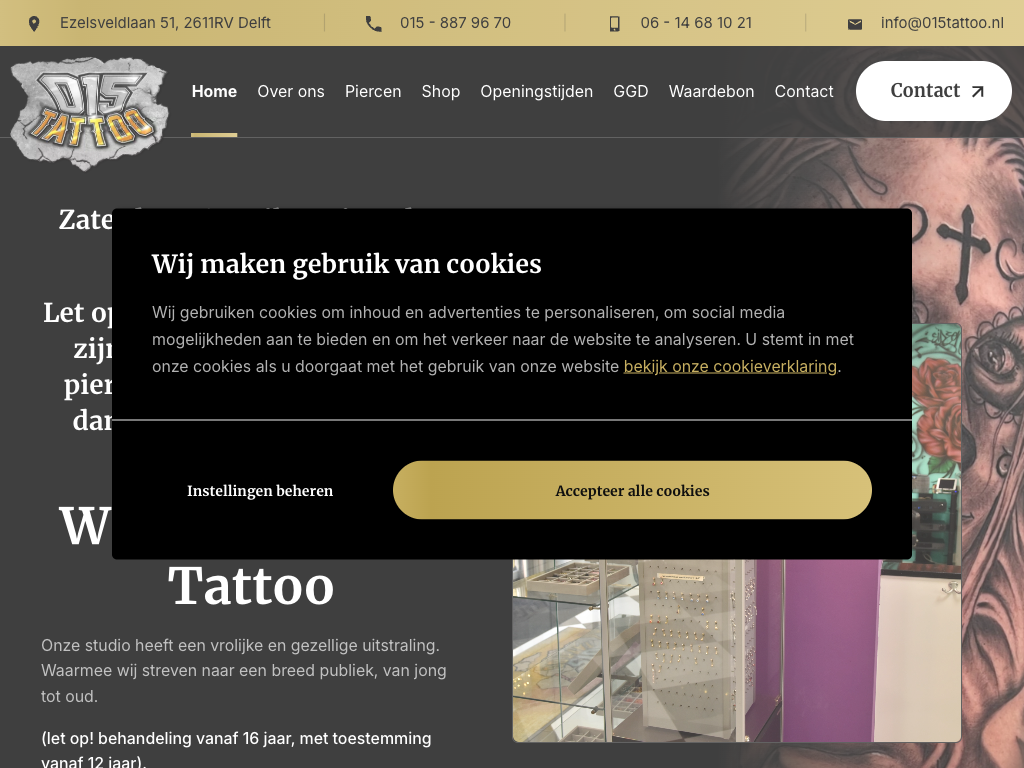Open the GGD menu item
1024x768 pixels.
(x=631, y=91)
